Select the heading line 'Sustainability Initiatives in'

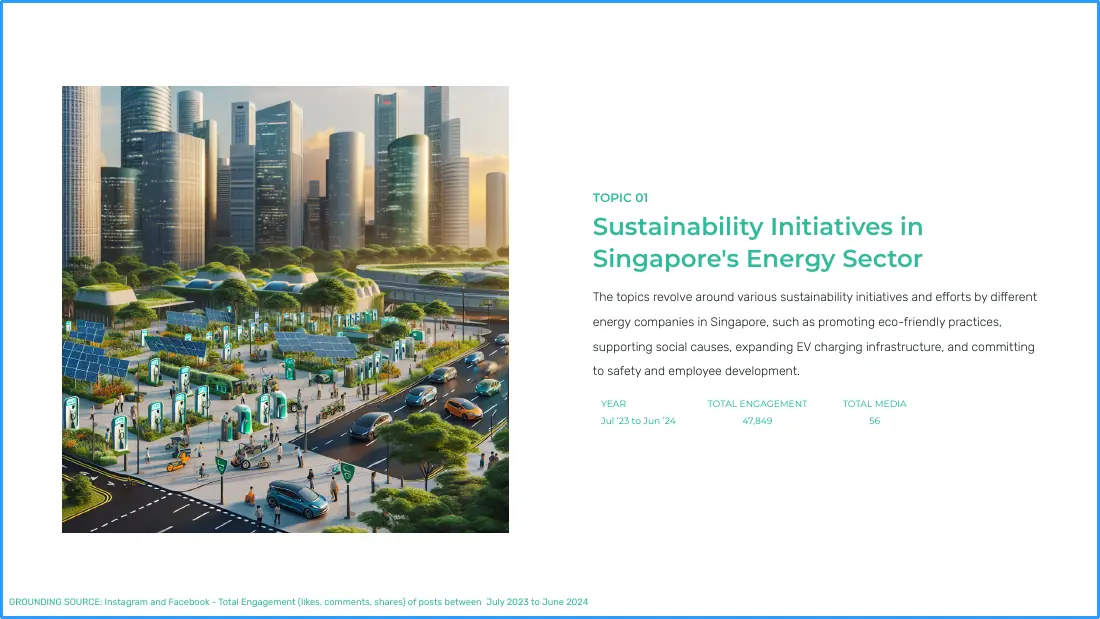758,227
